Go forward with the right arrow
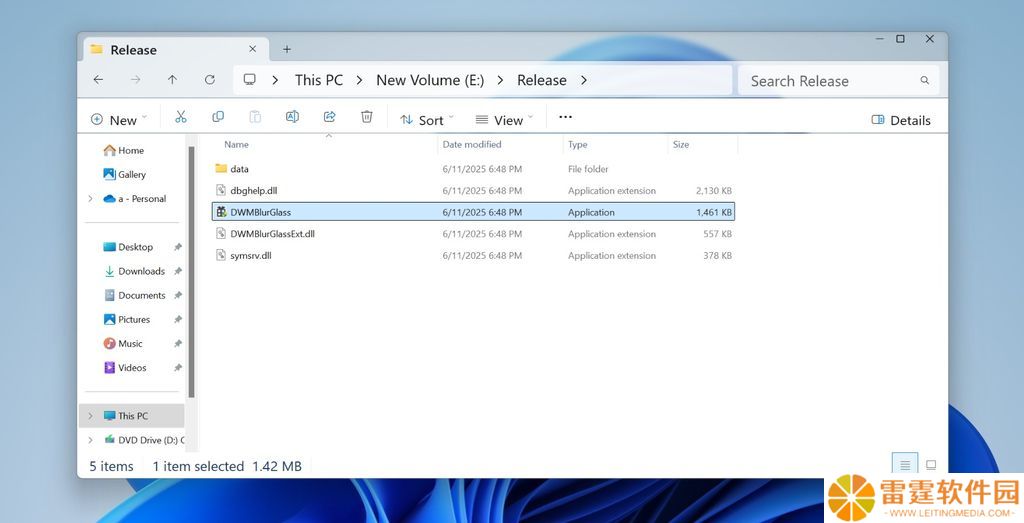 coord(135,80)
